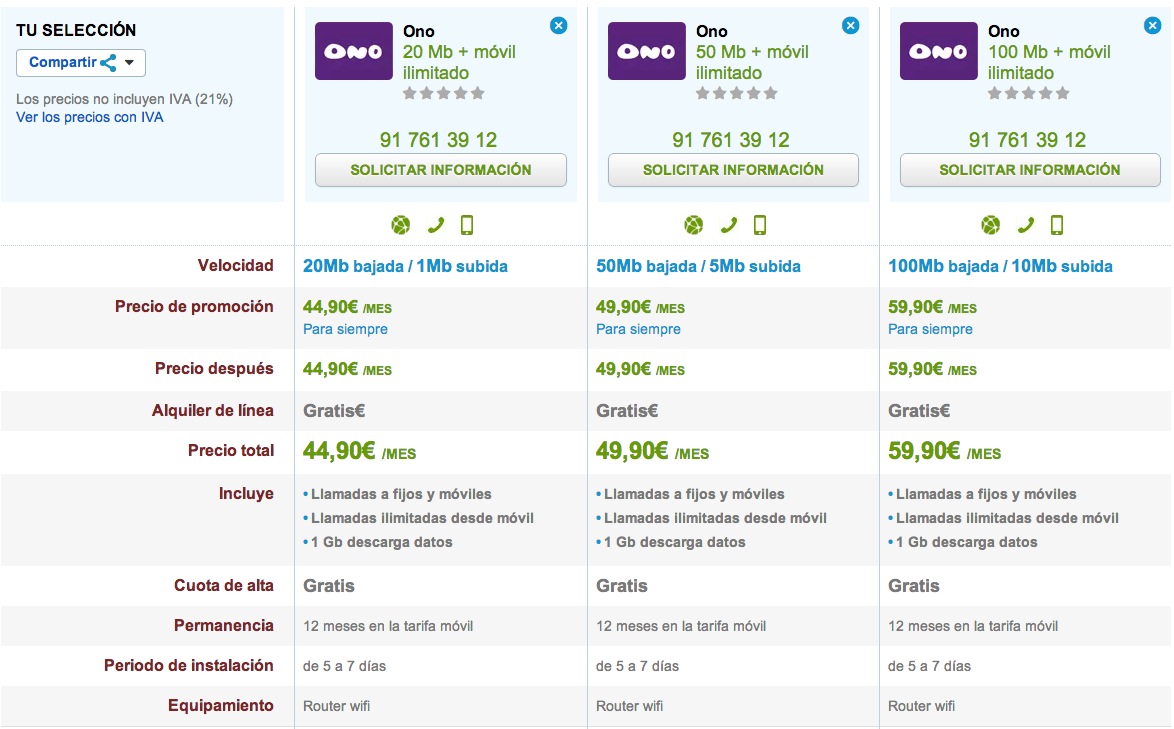Screen dimensions: 1174x729
Task: Click the 59,90€ /MES price in Precio total
Action: point(944,451)
